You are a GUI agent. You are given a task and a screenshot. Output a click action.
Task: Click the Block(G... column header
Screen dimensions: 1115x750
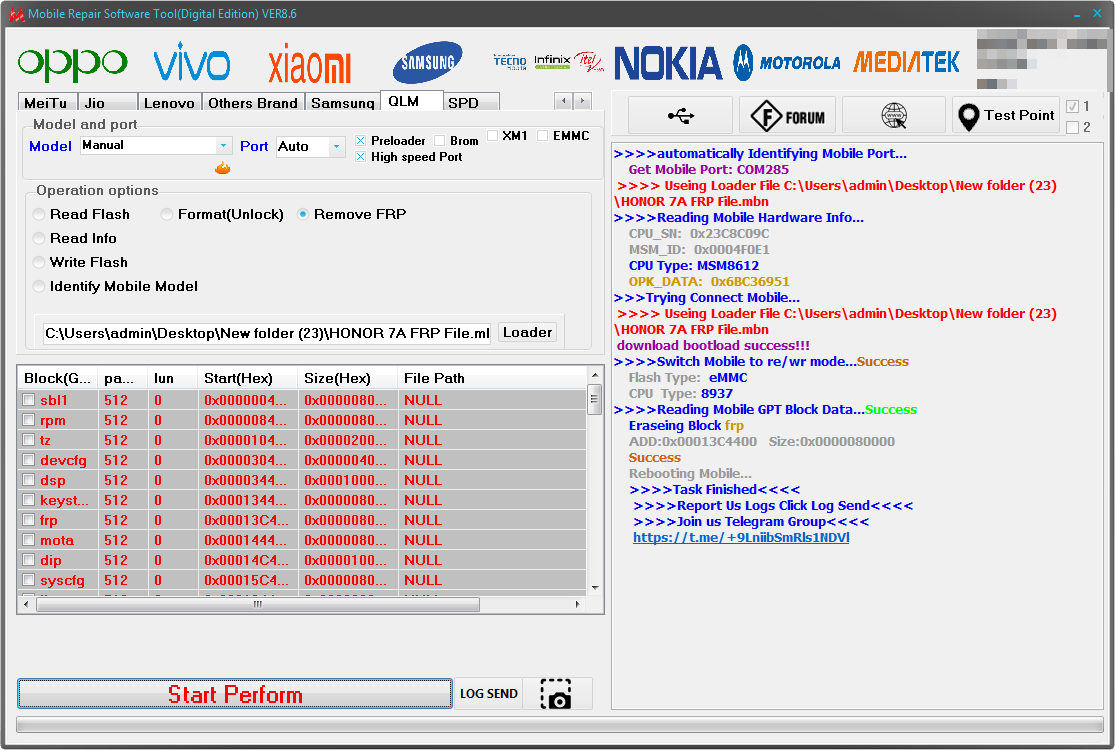57,378
